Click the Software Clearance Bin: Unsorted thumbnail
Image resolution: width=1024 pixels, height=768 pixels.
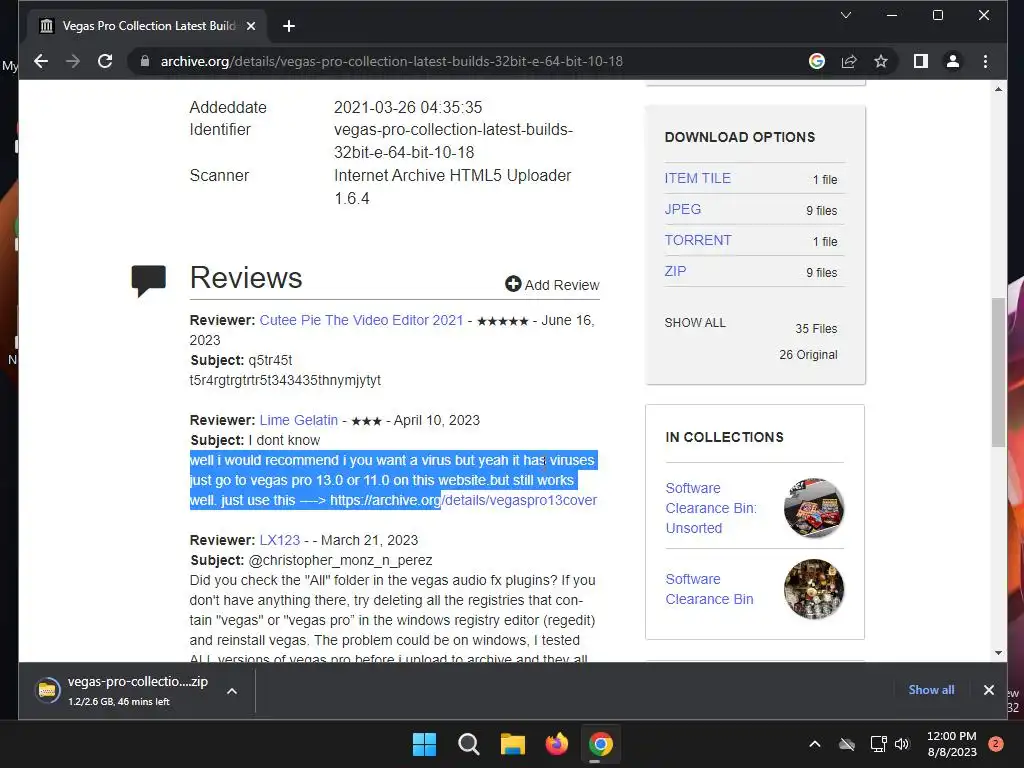[814, 507]
